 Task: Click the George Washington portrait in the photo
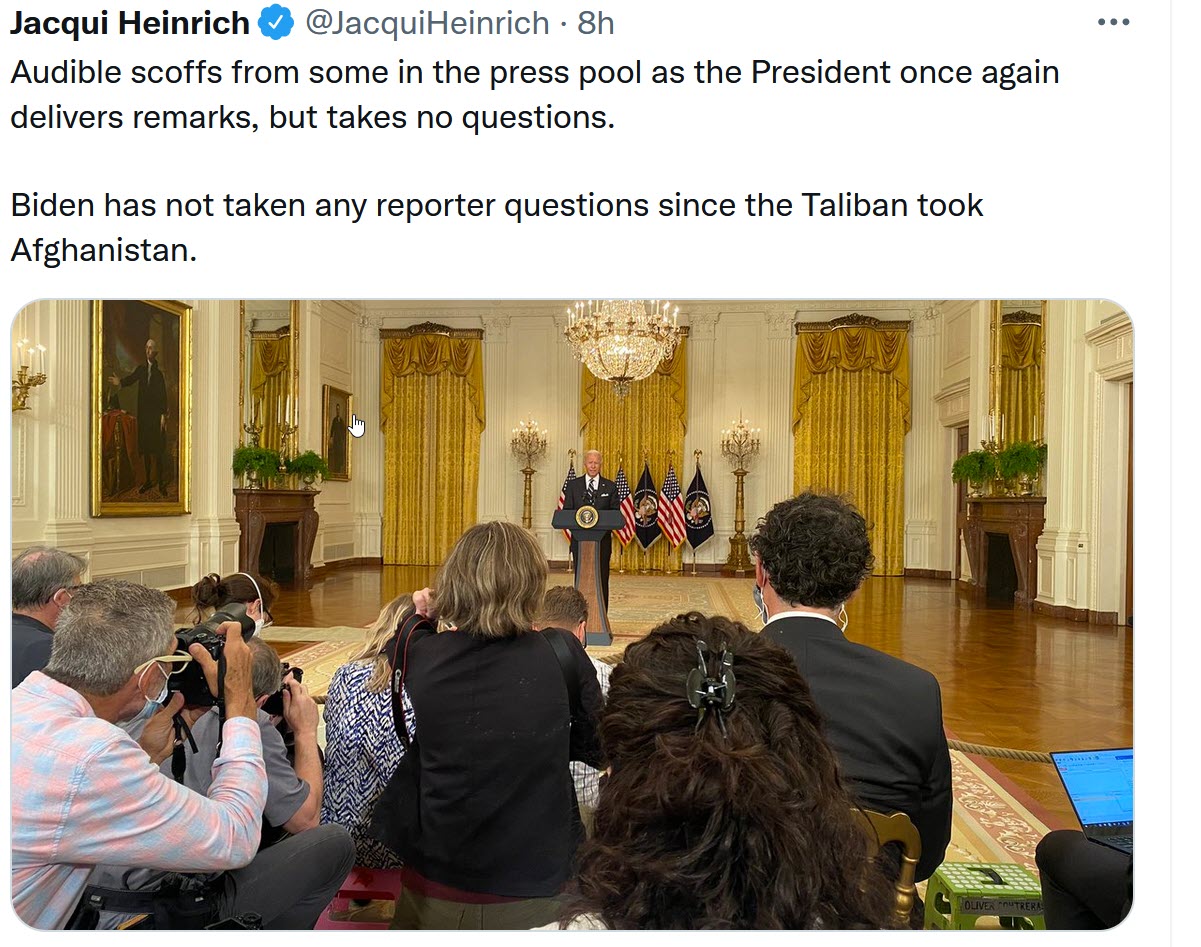pos(141,408)
